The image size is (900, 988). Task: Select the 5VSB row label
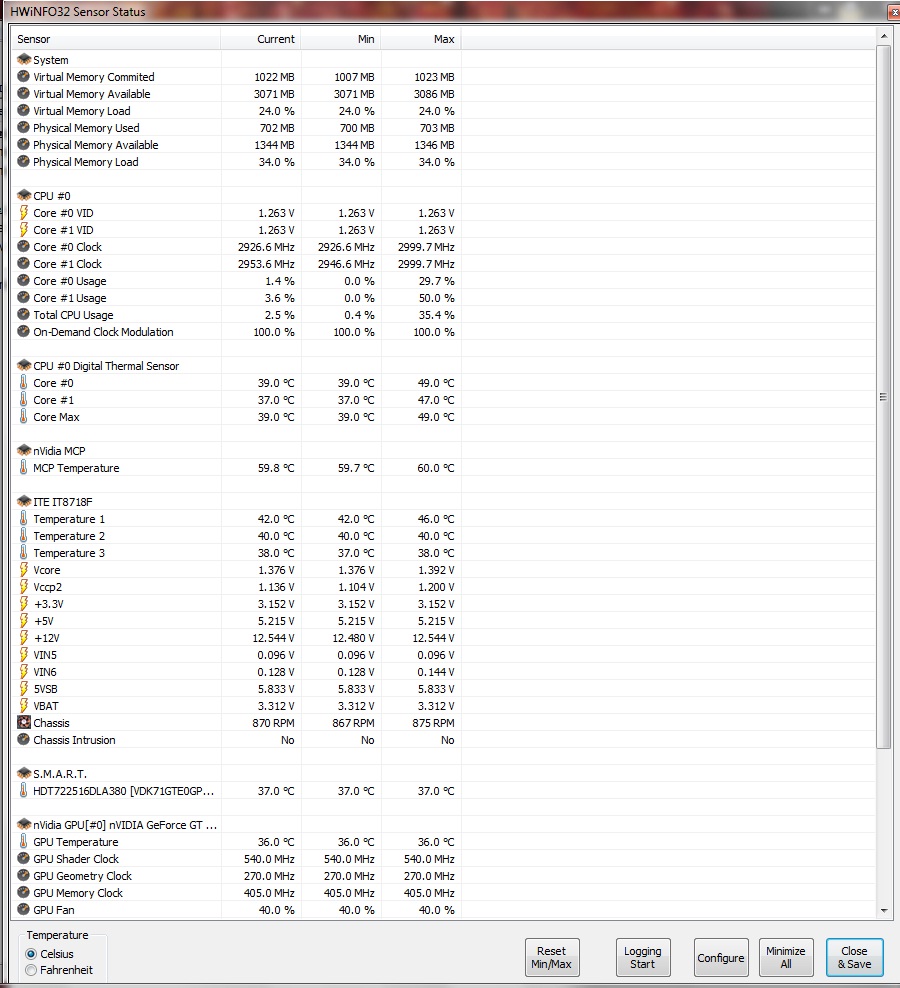coord(45,689)
